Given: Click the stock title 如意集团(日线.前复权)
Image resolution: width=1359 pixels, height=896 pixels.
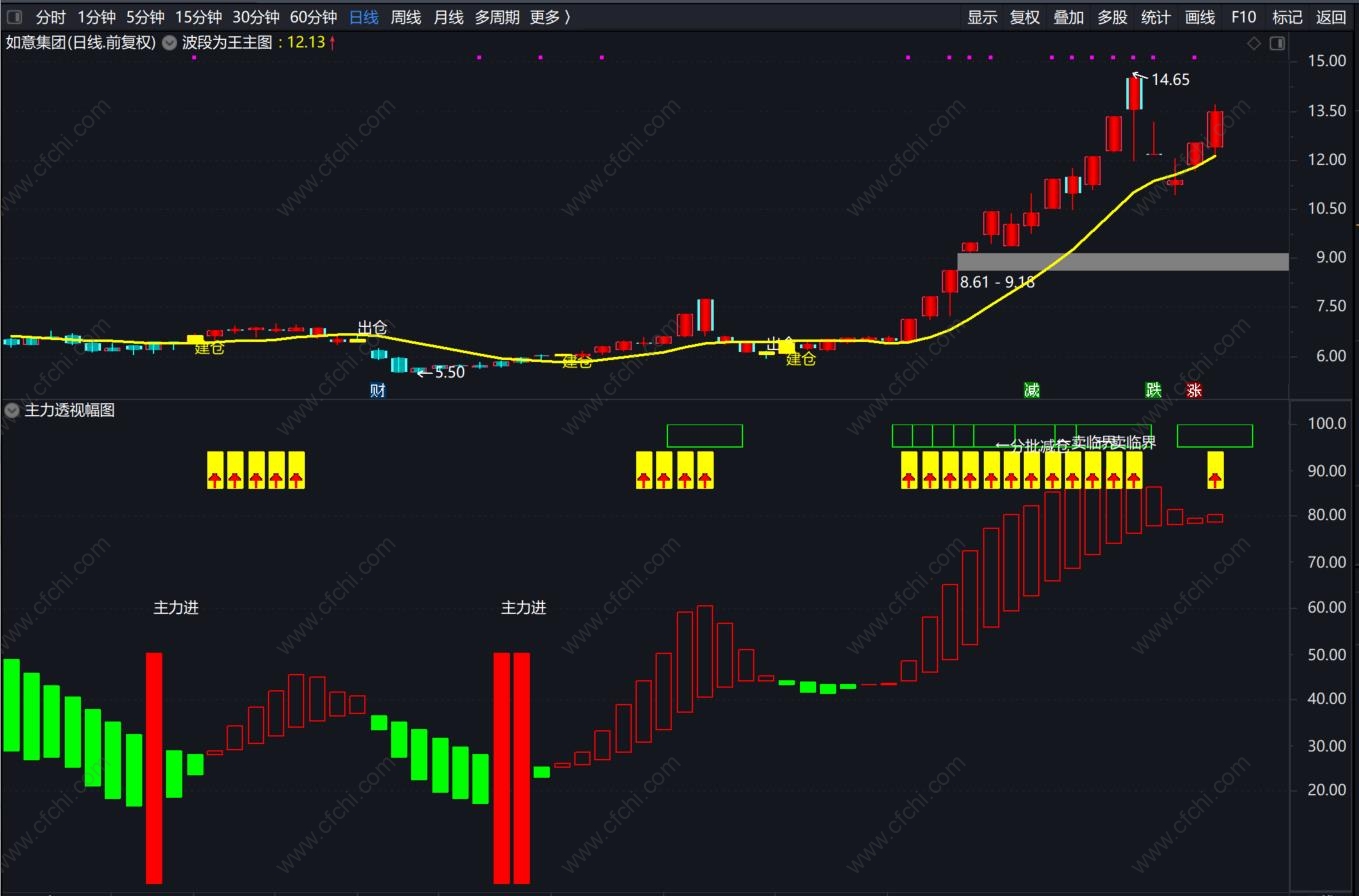Looking at the screenshot, I should [x=81, y=43].
